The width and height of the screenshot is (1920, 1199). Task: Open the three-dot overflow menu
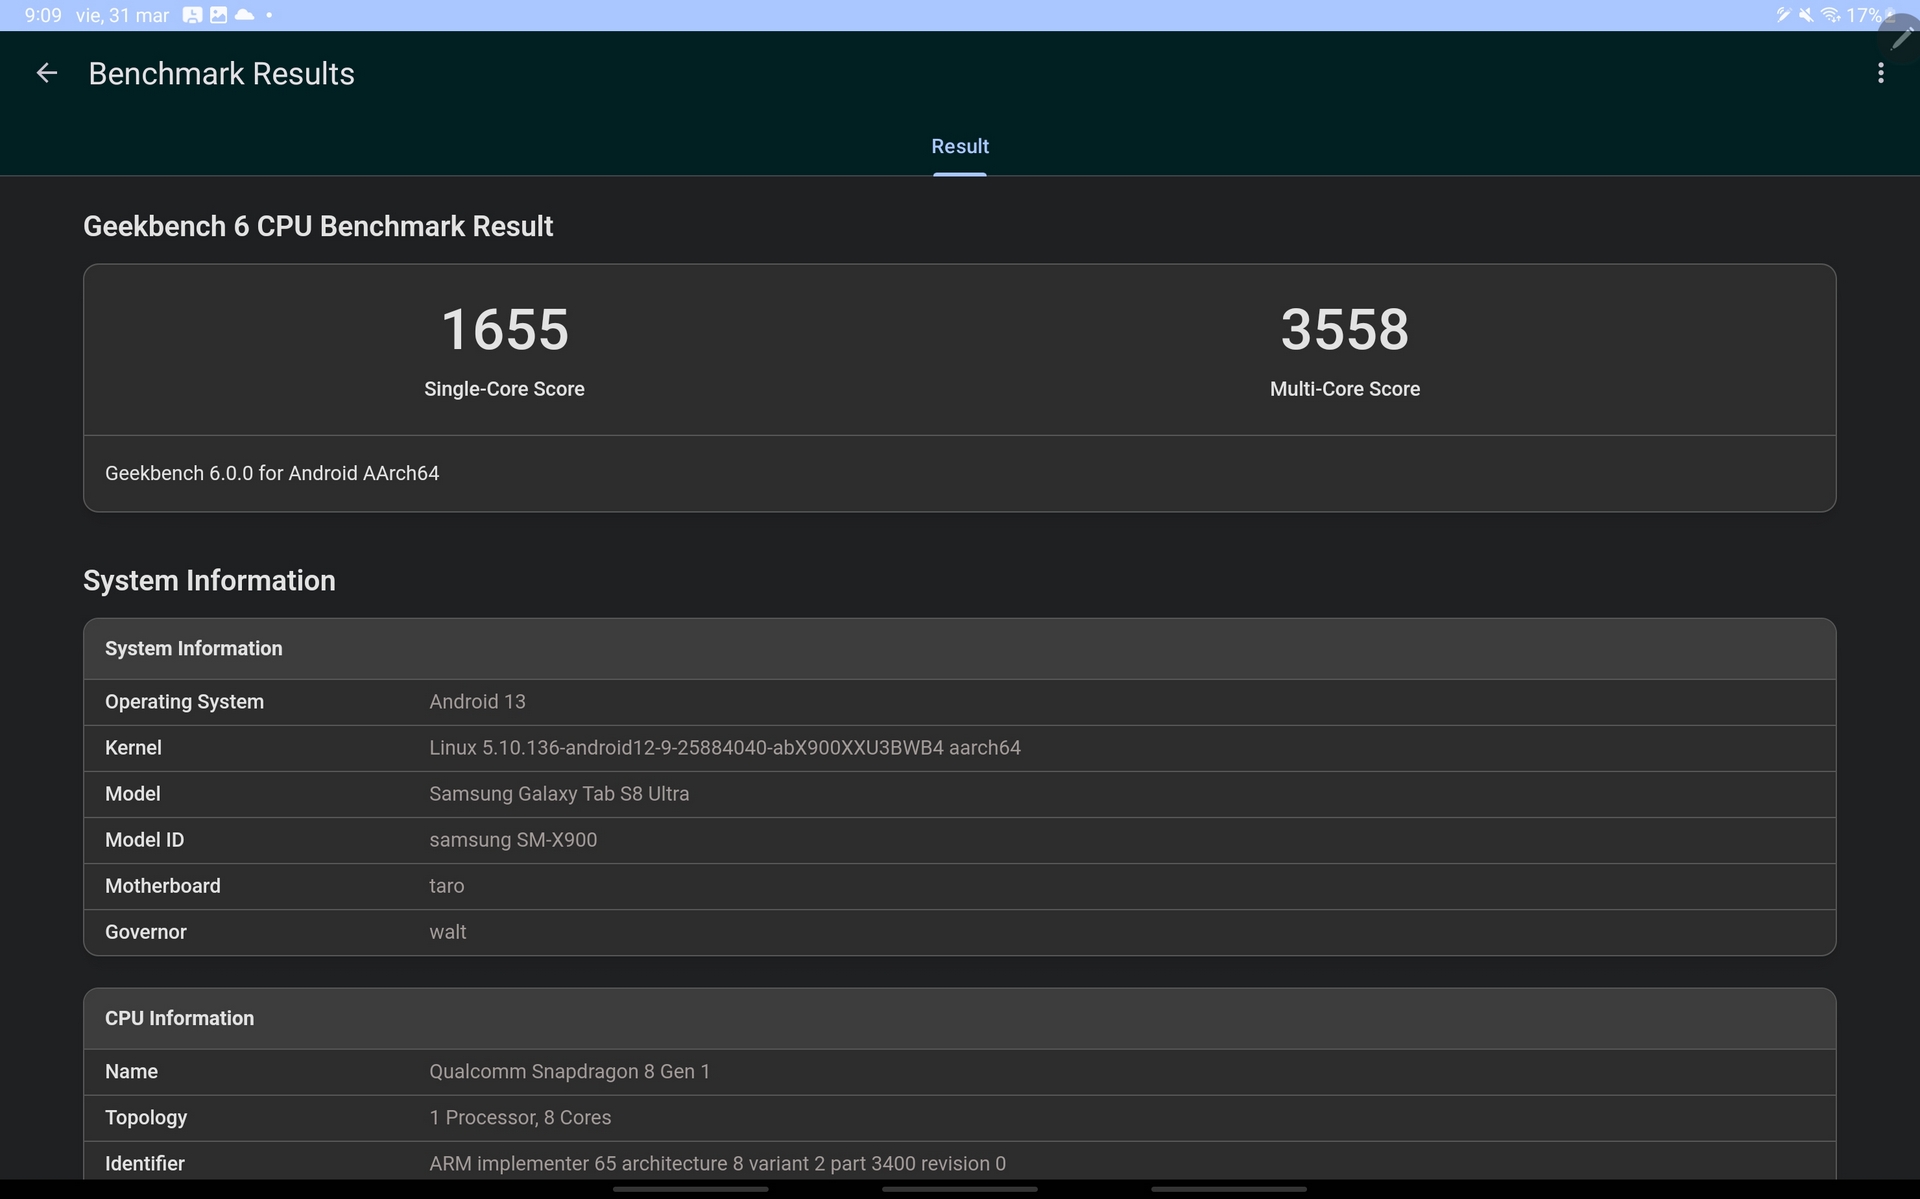[1880, 73]
